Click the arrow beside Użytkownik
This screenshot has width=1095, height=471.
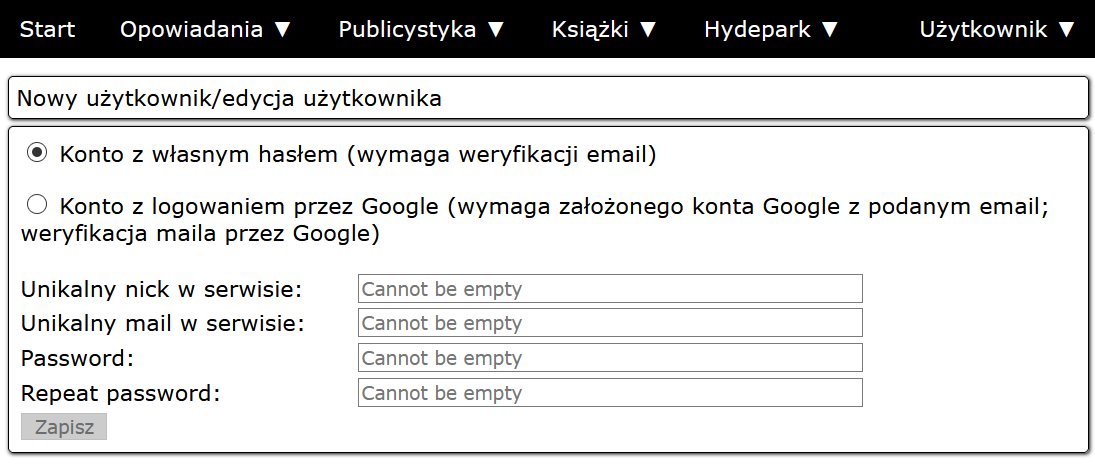coord(1067,30)
